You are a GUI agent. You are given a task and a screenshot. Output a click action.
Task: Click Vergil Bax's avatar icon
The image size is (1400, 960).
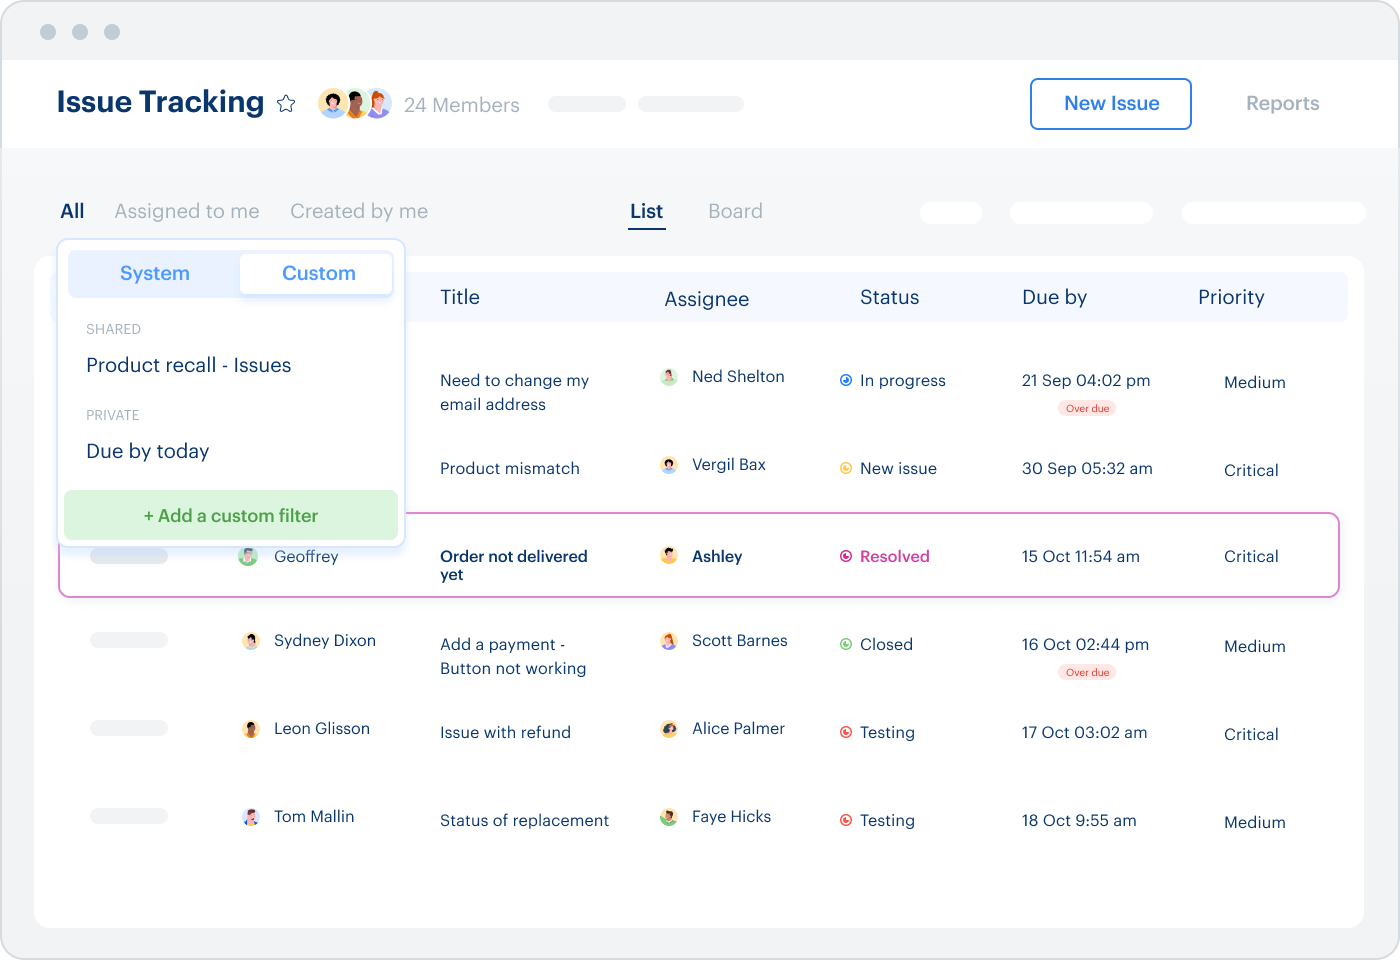click(668, 464)
